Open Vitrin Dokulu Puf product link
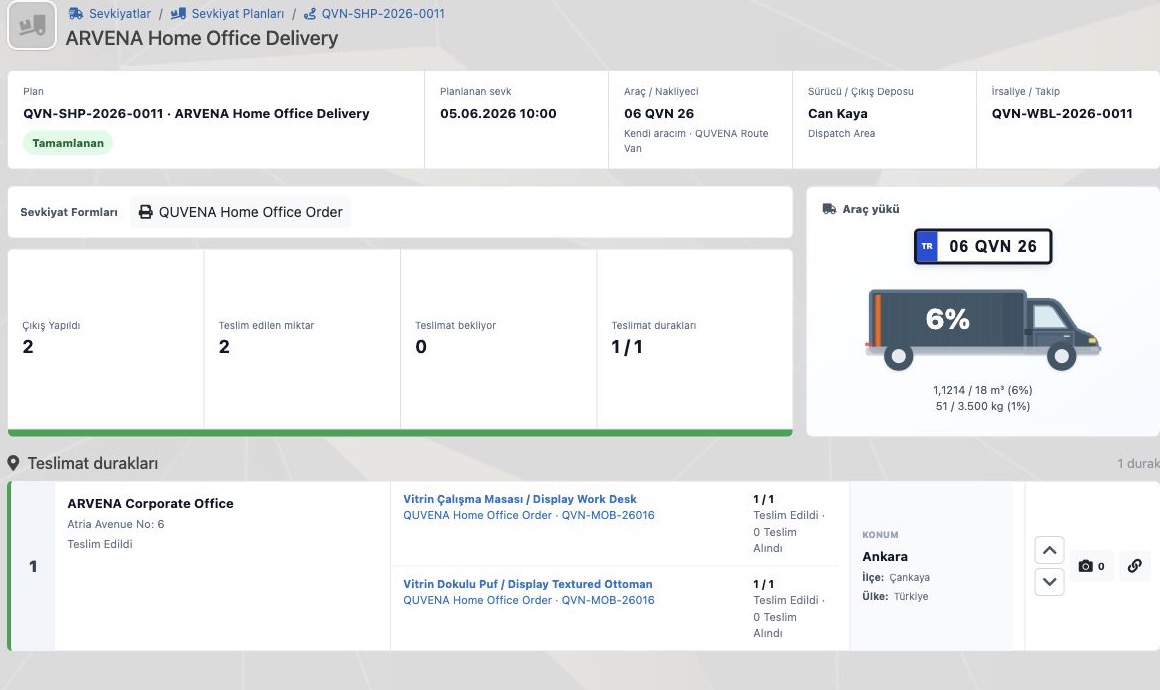Screen dimensions: 1160x690 pos(527,584)
